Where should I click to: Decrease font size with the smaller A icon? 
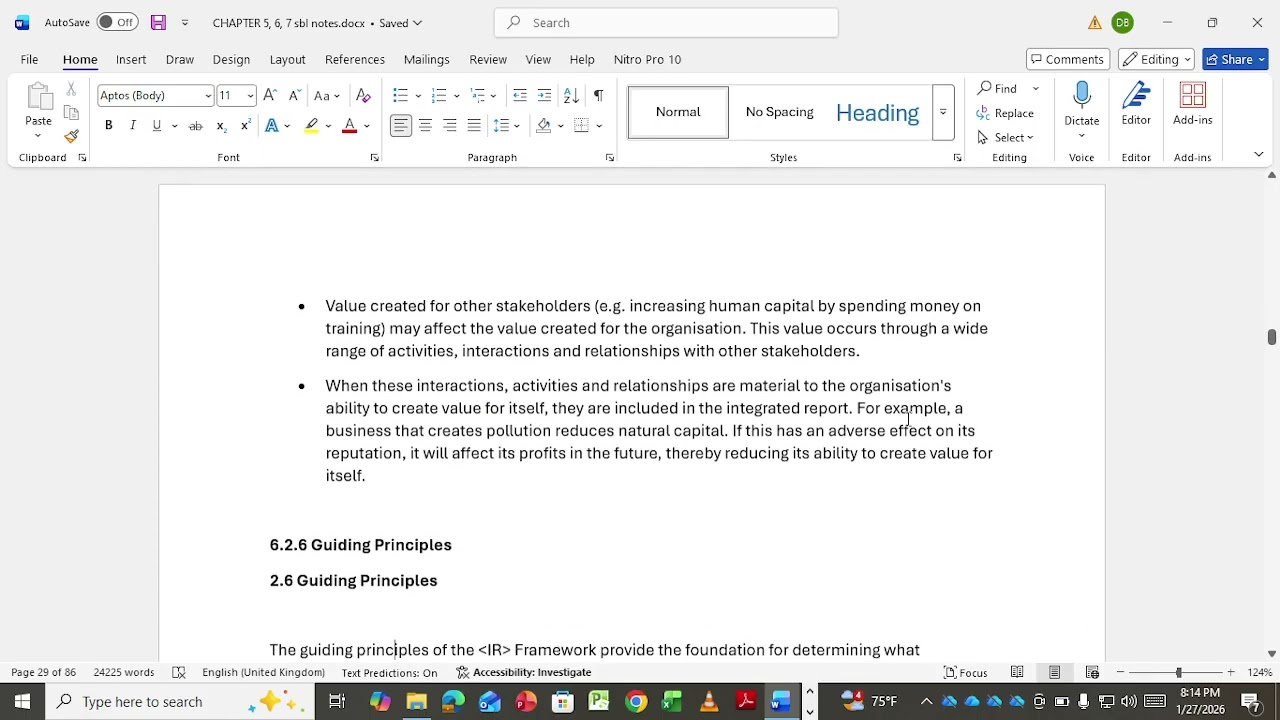tap(294, 95)
